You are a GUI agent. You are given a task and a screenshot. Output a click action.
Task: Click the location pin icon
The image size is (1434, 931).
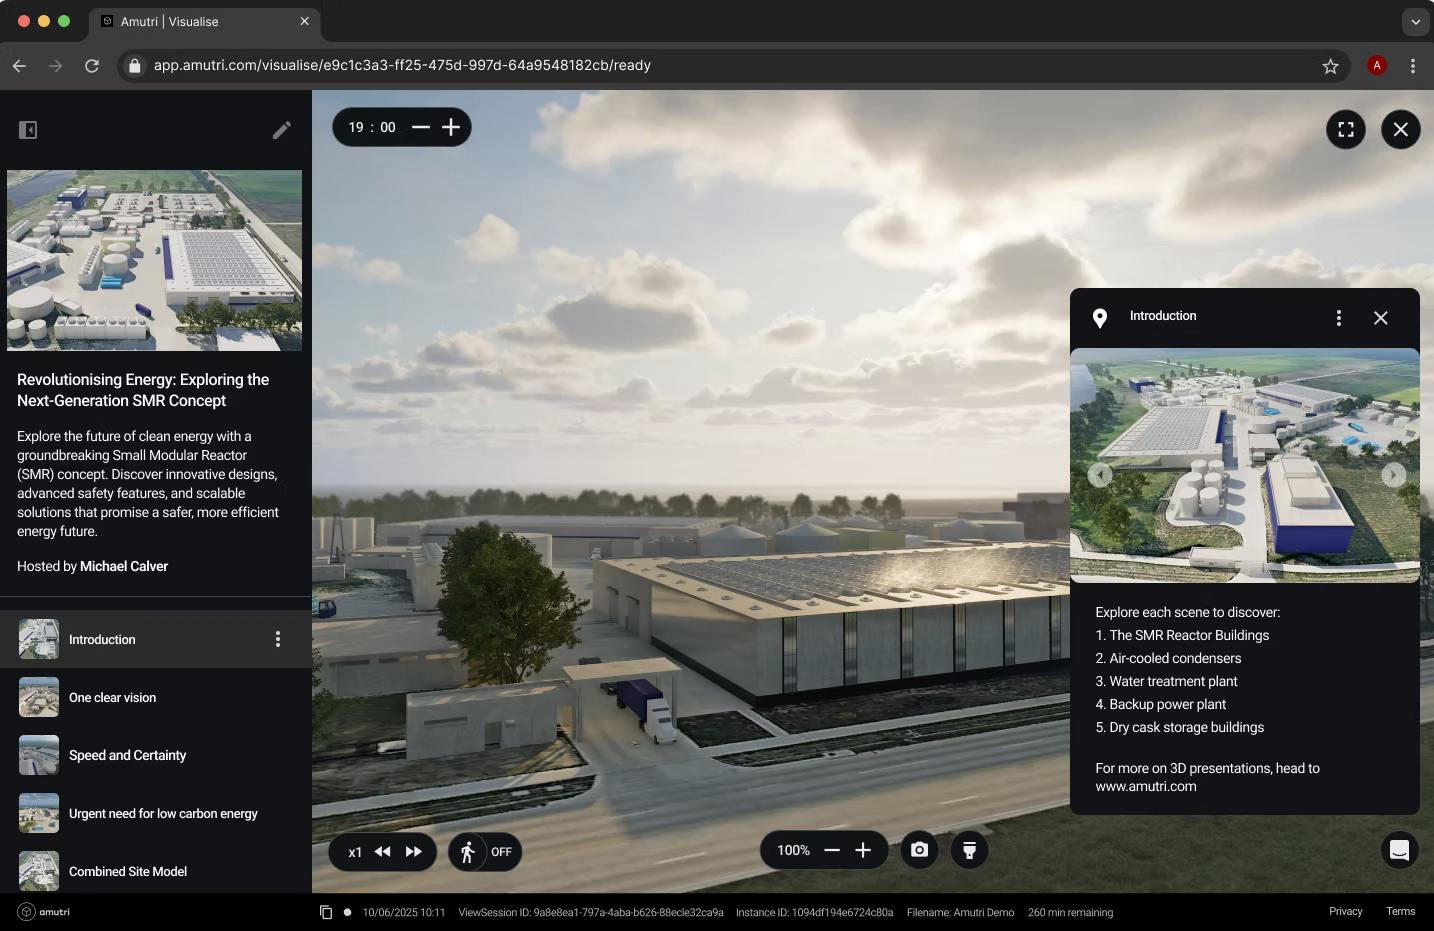1100,318
